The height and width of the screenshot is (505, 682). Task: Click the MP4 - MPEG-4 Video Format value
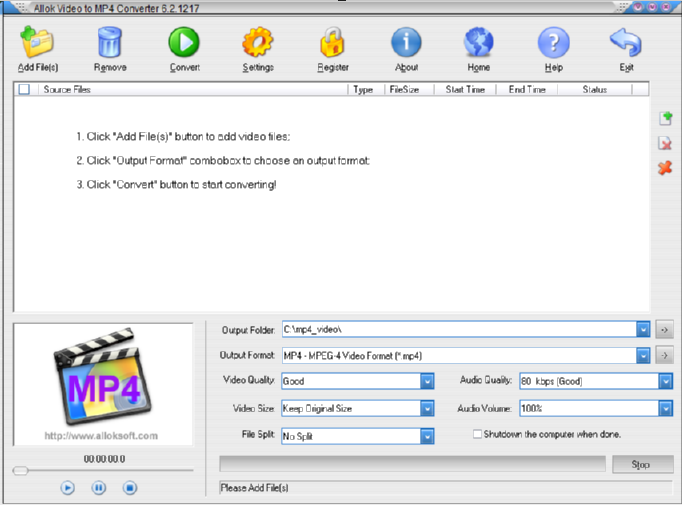coord(353,356)
